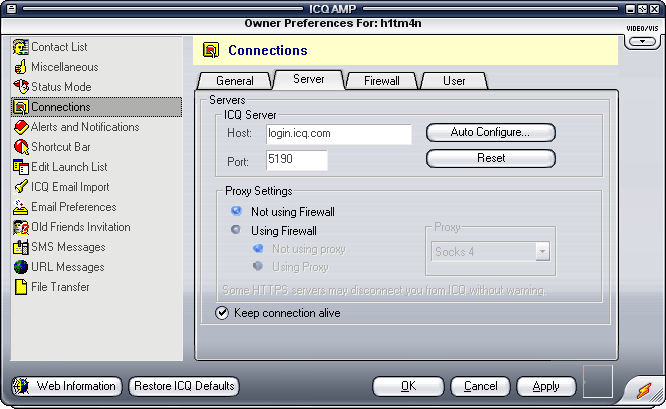Viewport: 666px width, 409px height.
Task: Click the File Transfer document icon
Action: coord(20,287)
